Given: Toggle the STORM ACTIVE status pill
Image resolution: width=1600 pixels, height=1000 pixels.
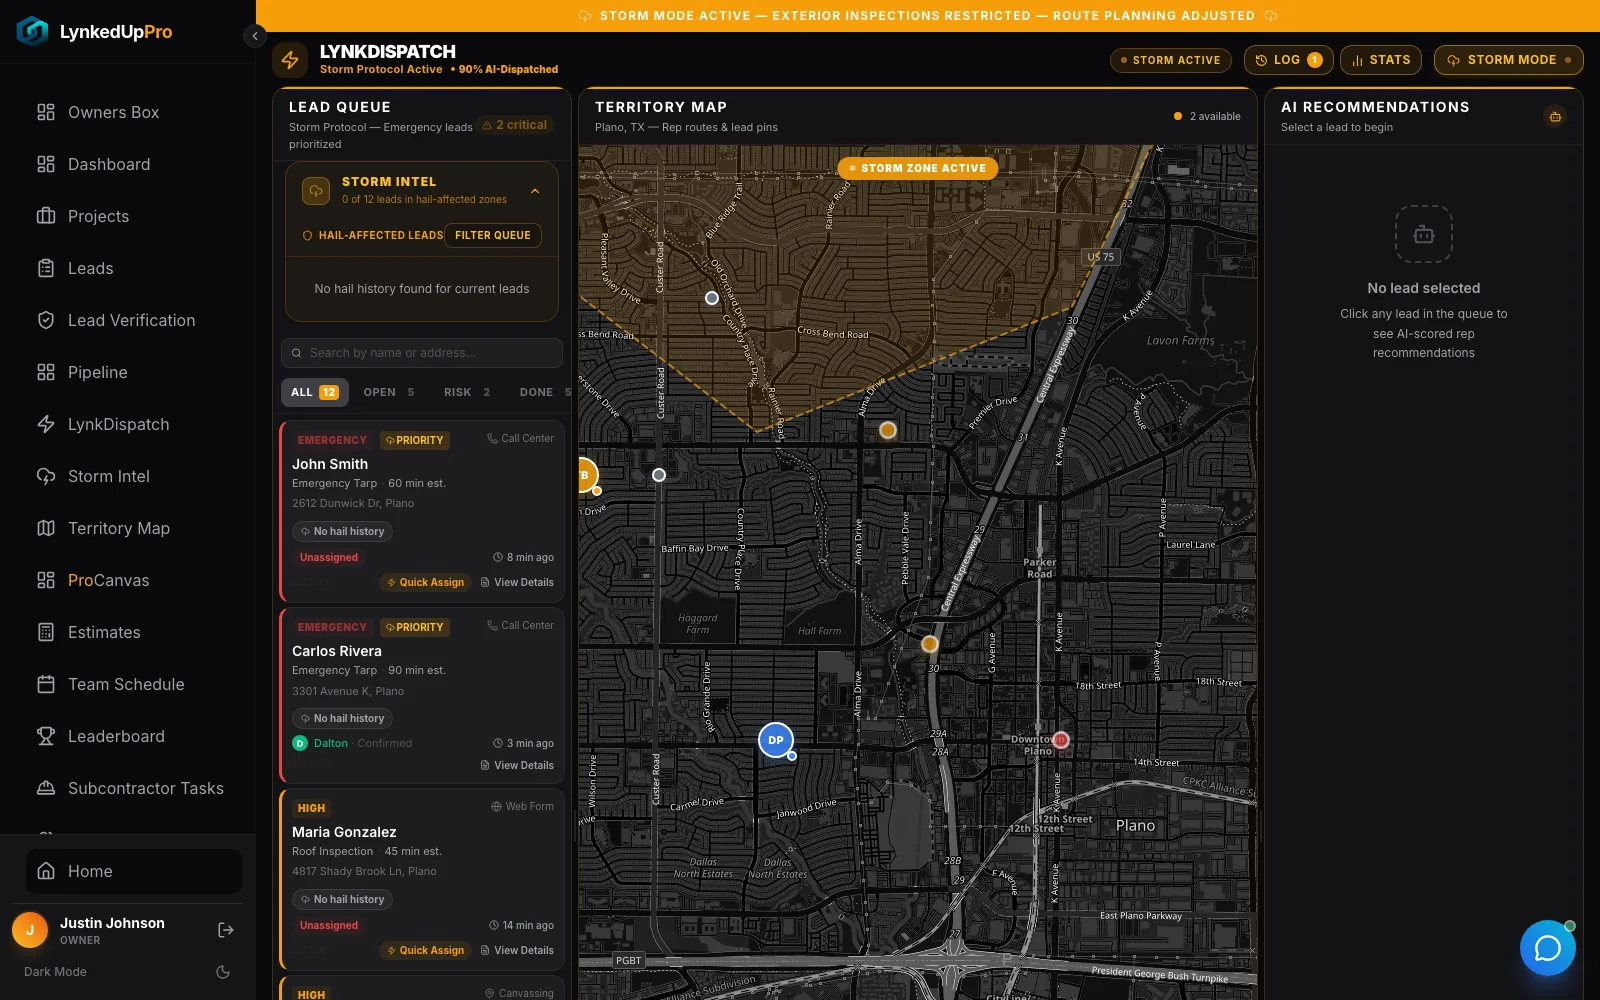Looking at the screenshot, I should 1169,60.
